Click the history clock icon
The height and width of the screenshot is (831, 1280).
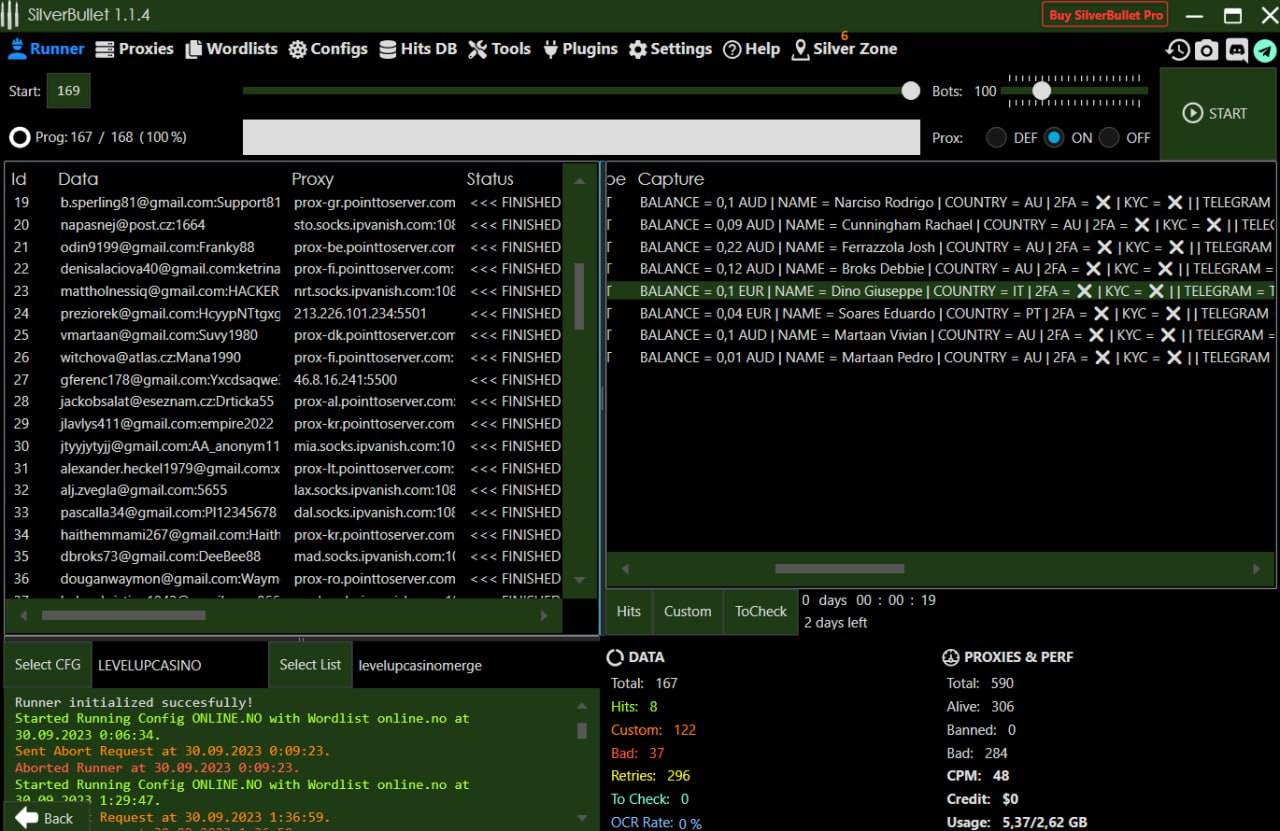(x=1178, y=50)
